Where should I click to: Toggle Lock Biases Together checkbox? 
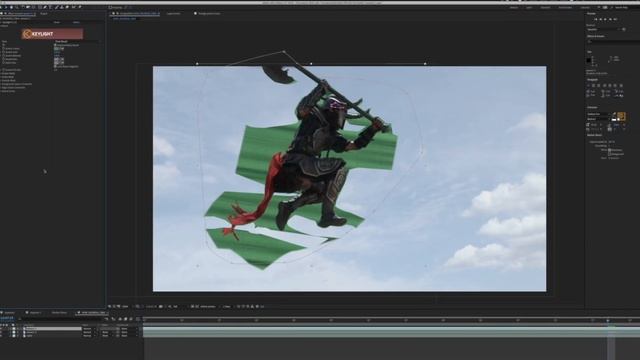point(56,66)
